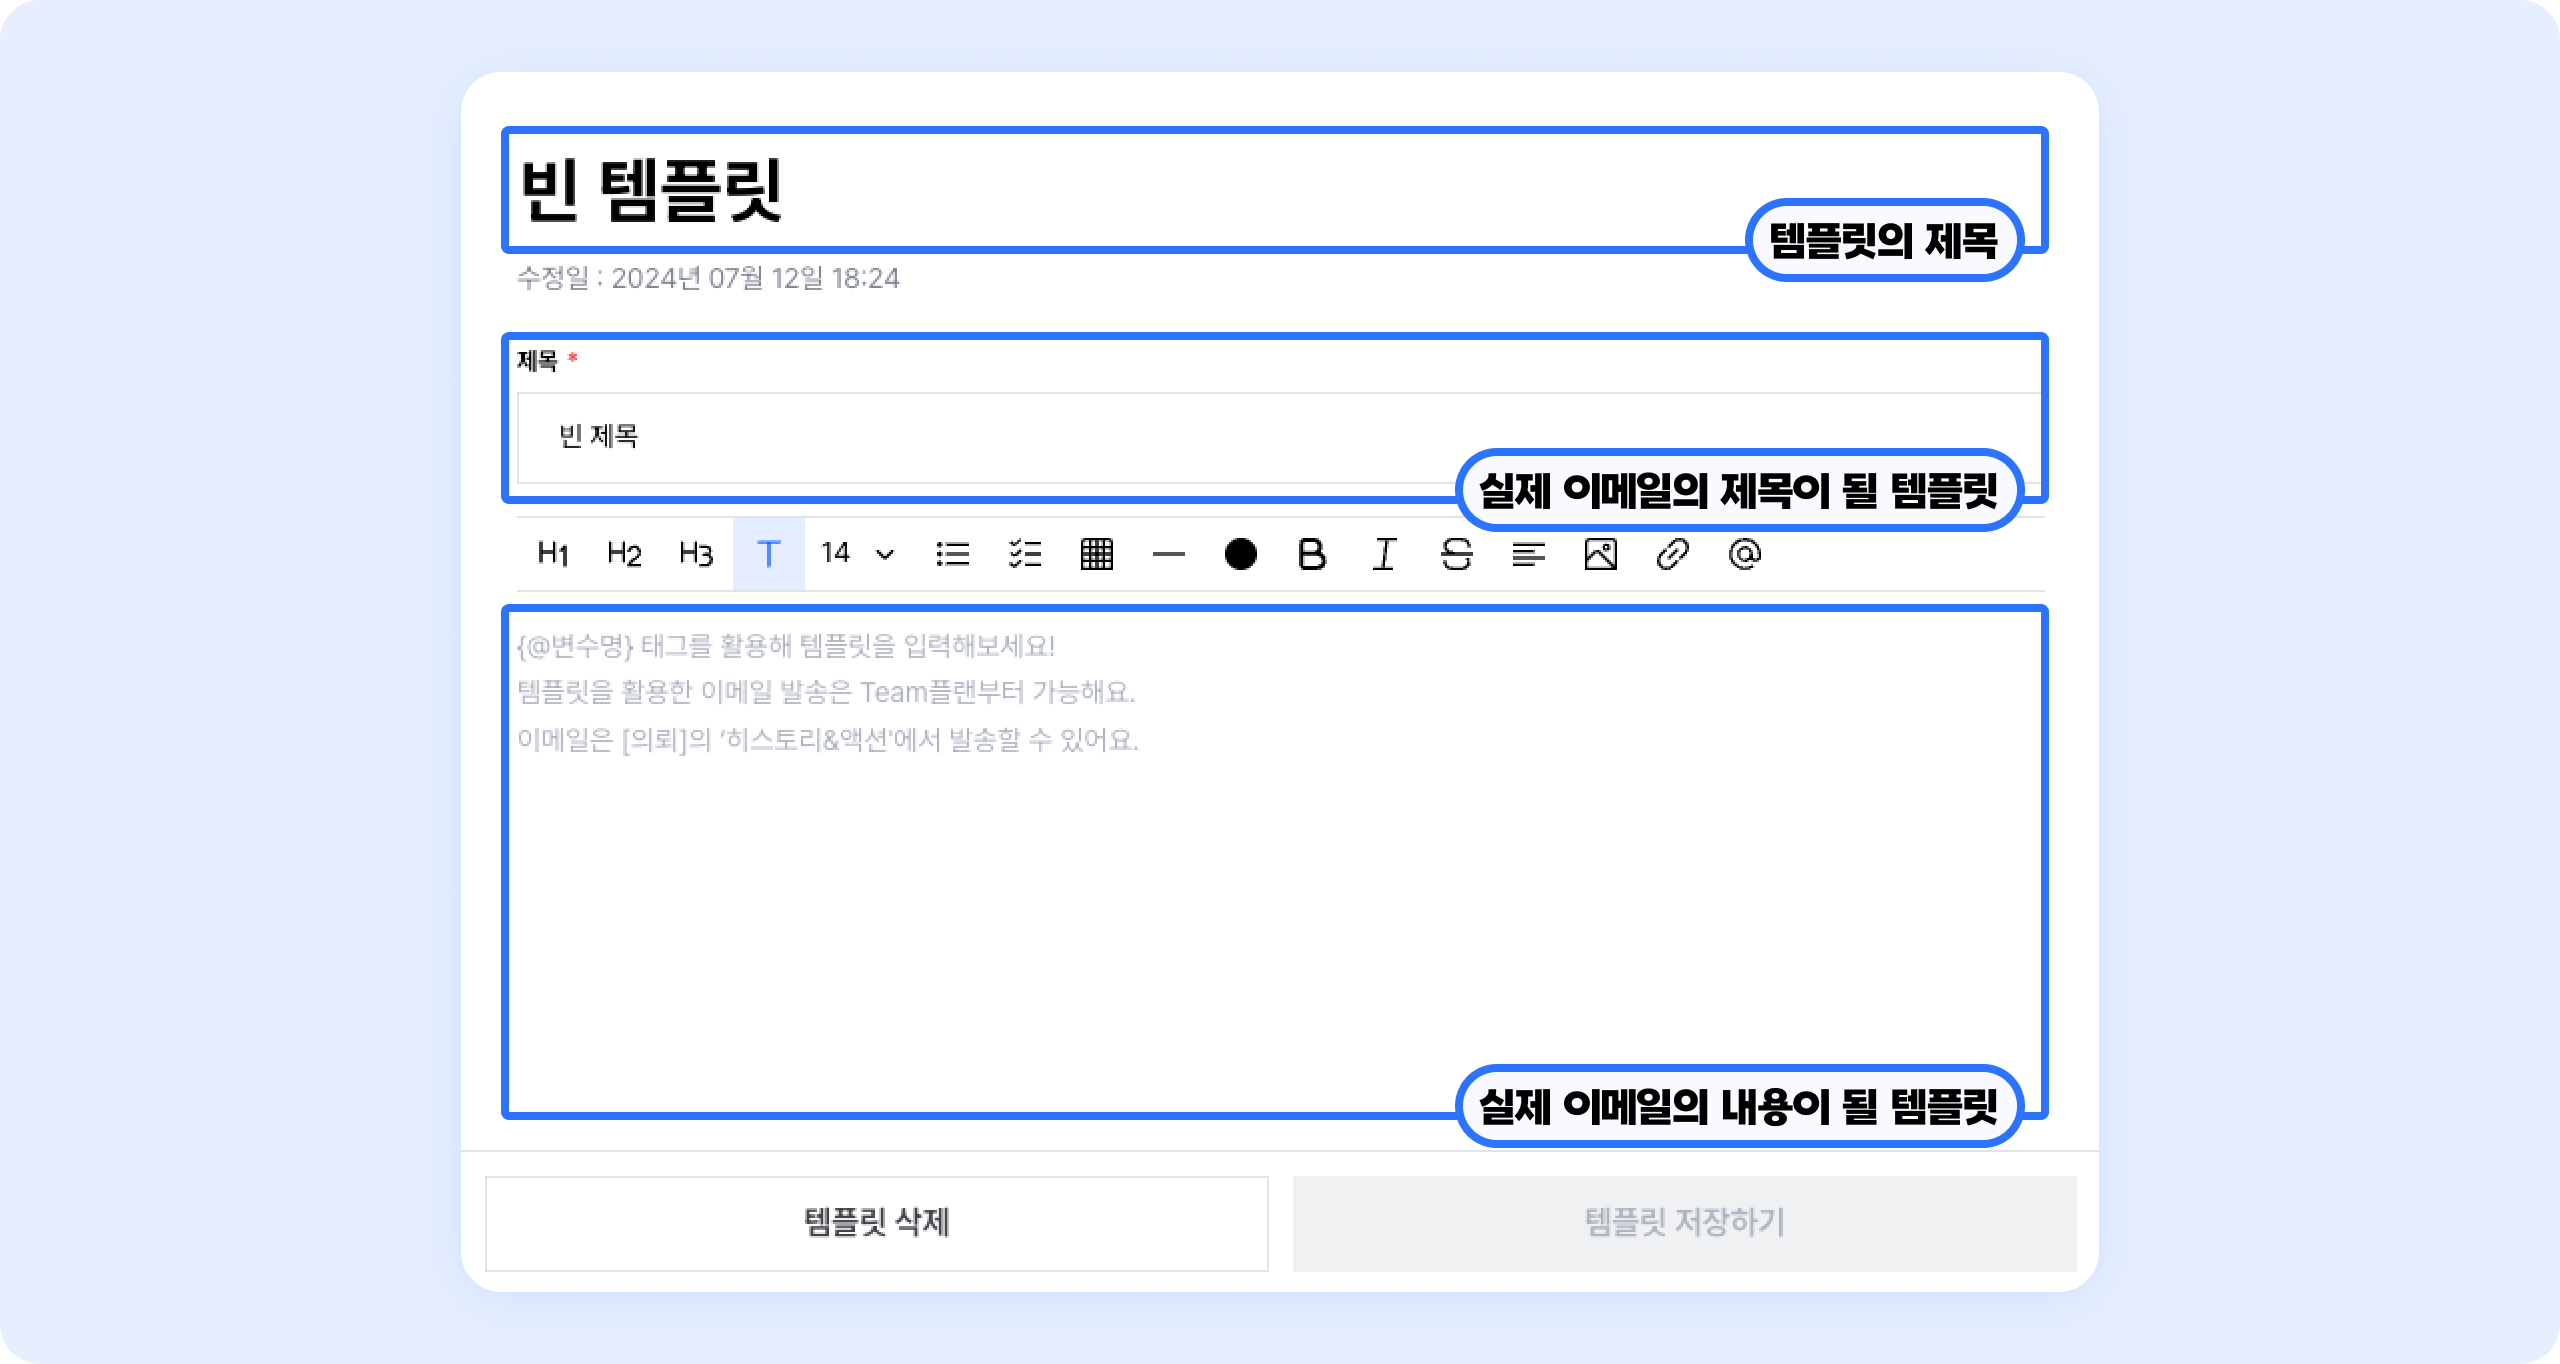Image resolution: width=2560 pixels, height=1364 pixels.
Task: Open the font size 14 dropdown
Action: coord(836,553)
